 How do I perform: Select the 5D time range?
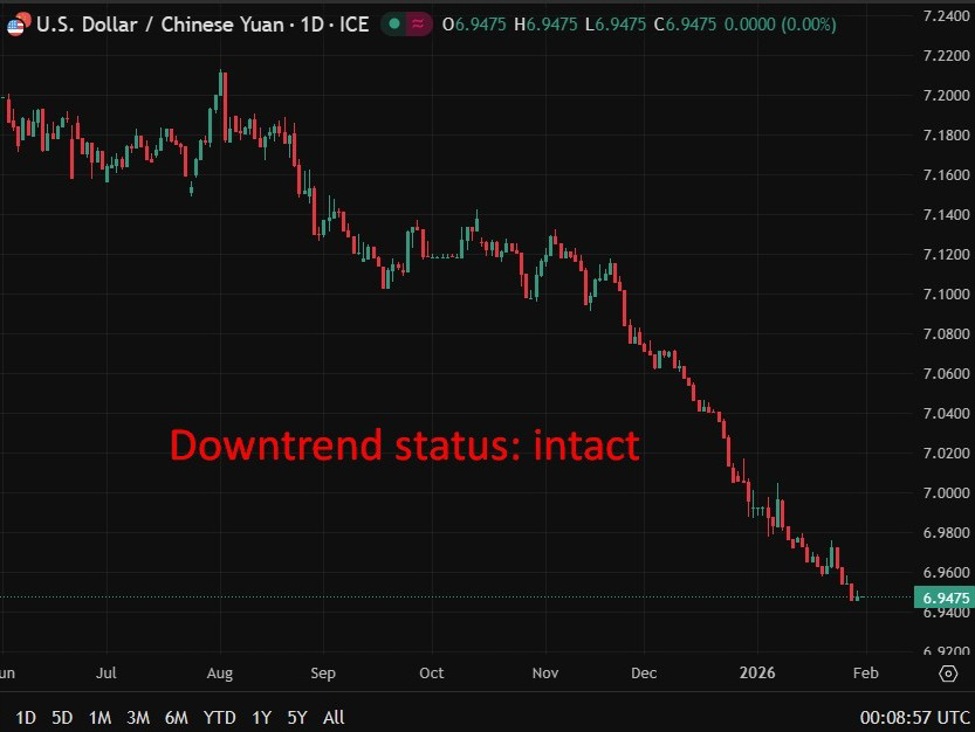click(x=62, y=717)
